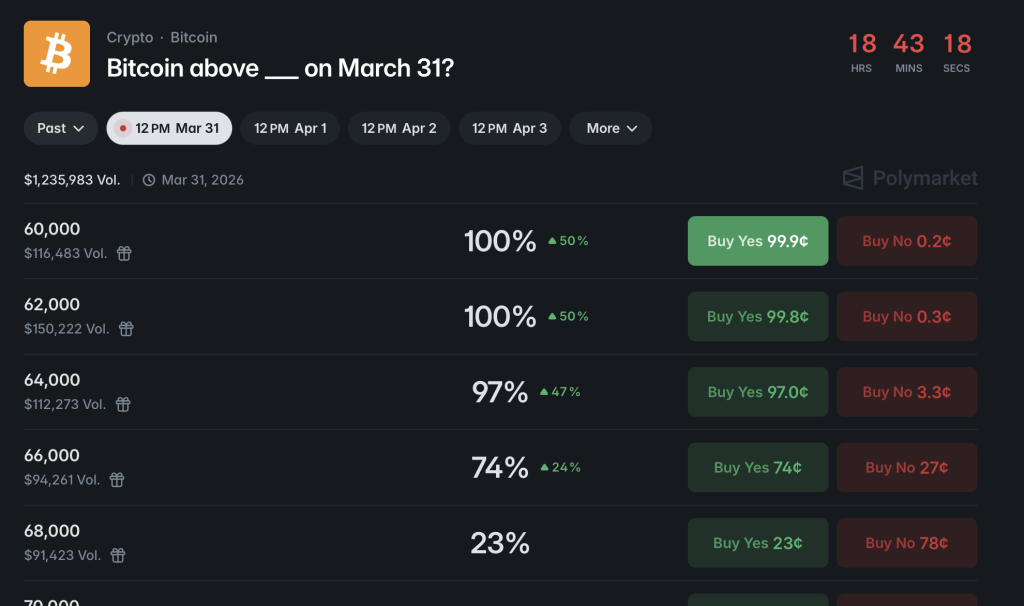Select the 12 PM Mar 31 tab
Screen dimensions: 1024x606
click(x=169, y=128)
